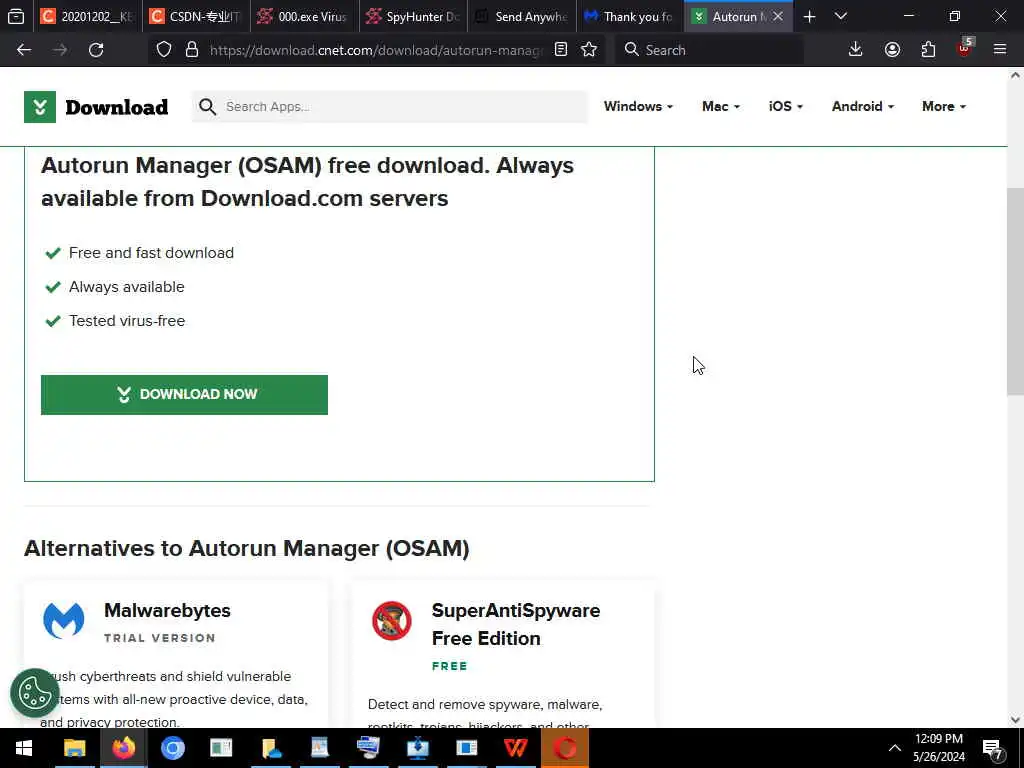Open the Windows Start menu
Screen dimensions: 1024x768
click(24, 748)
